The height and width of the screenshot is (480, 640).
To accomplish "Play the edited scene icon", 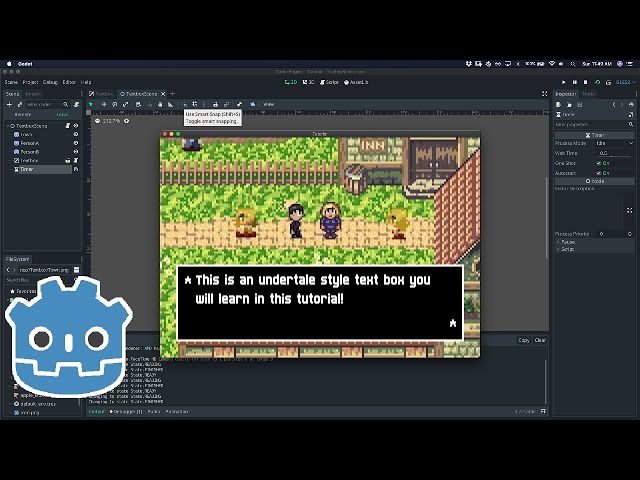I will (x=597, y=82).
